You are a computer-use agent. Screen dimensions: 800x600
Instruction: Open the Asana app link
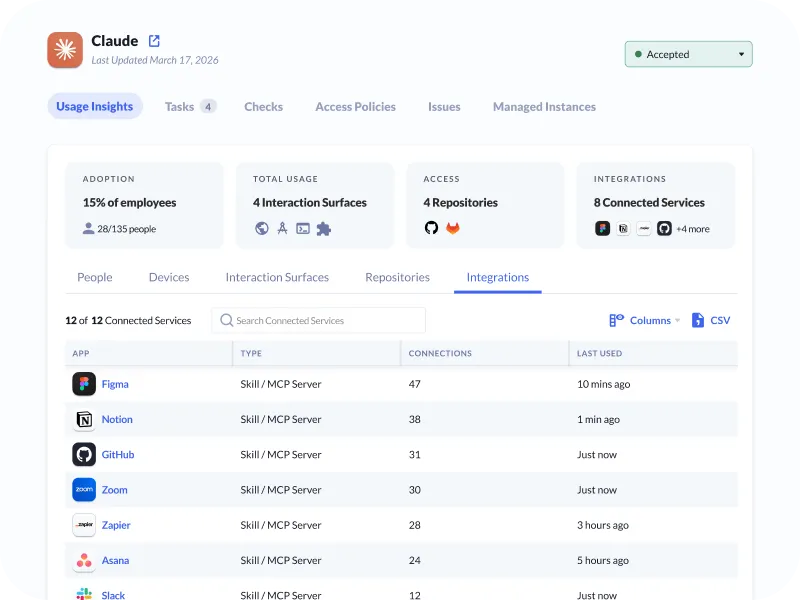point(115,560)
